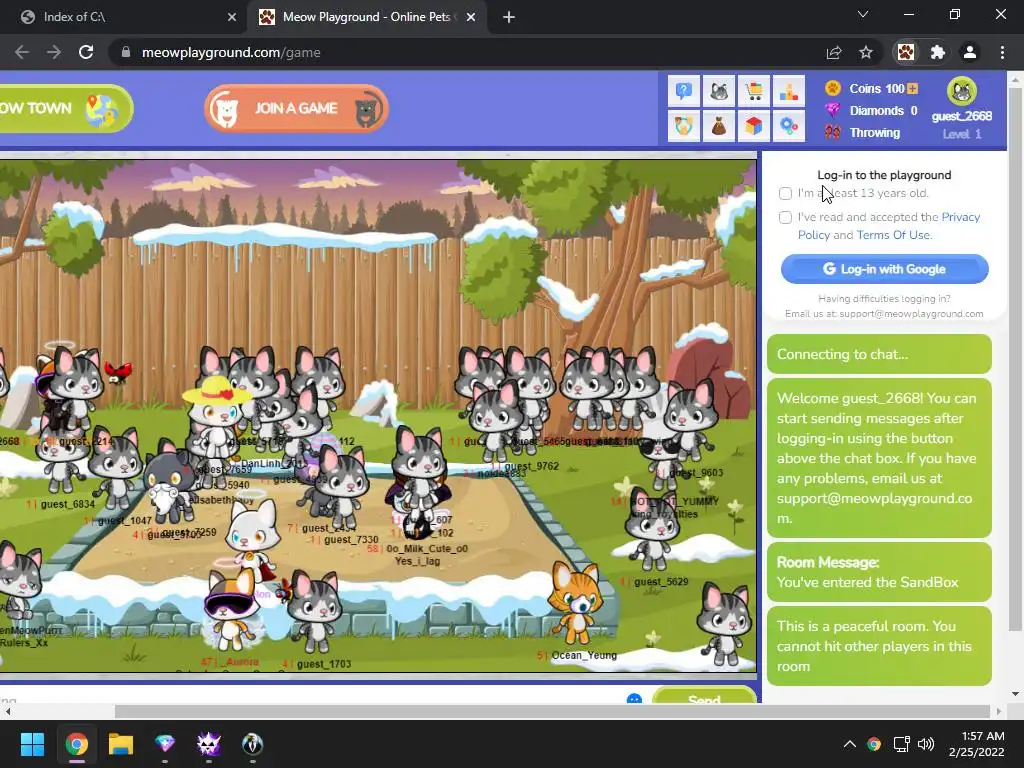Open the leaderboard podium icon
Screen dimensions: 1024x768
789,91
